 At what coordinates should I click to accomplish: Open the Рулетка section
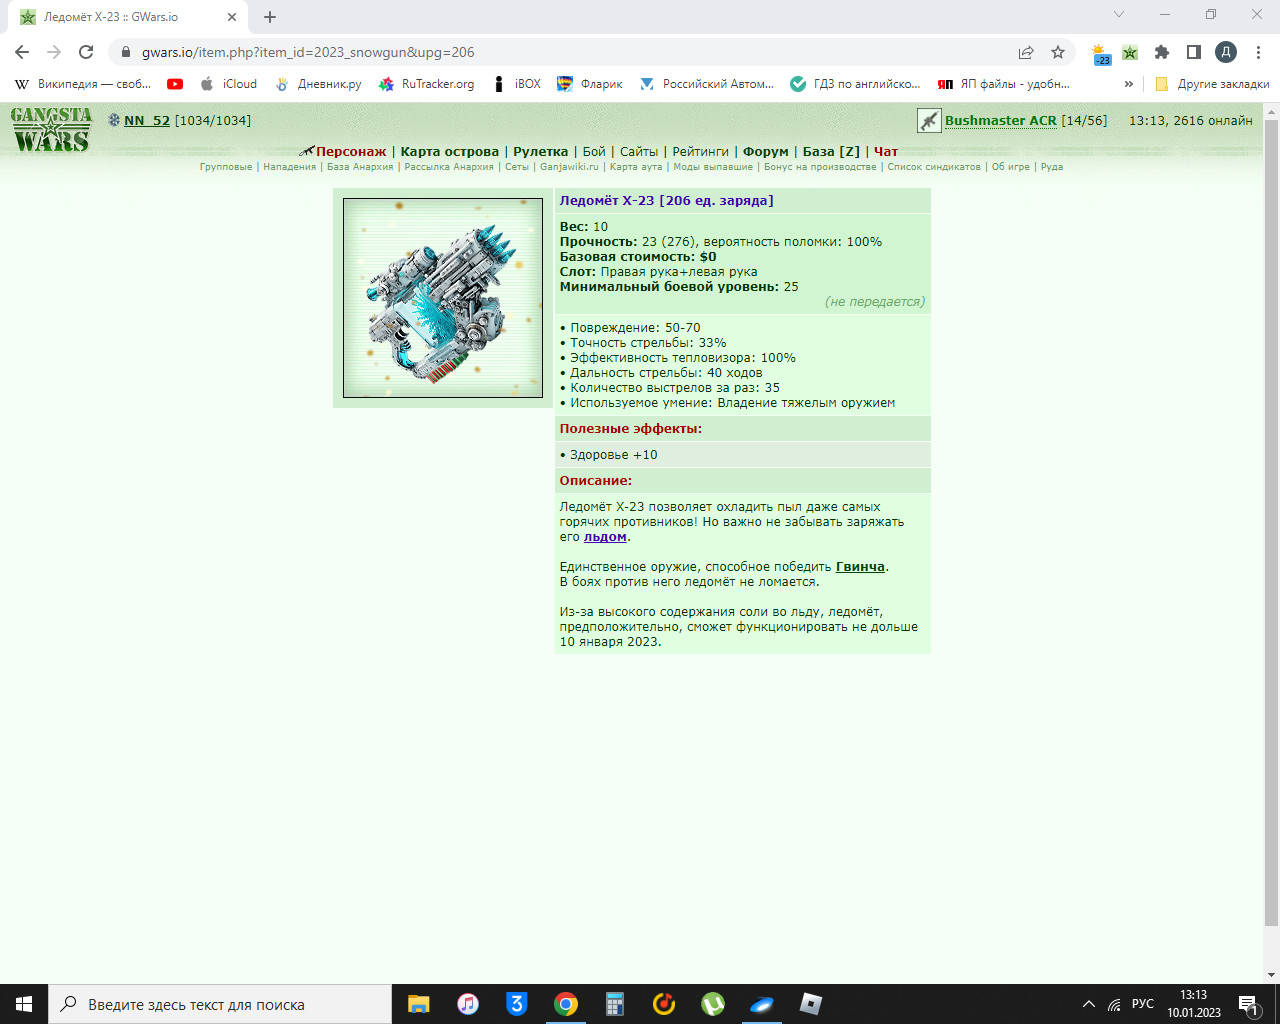(541, 152)
